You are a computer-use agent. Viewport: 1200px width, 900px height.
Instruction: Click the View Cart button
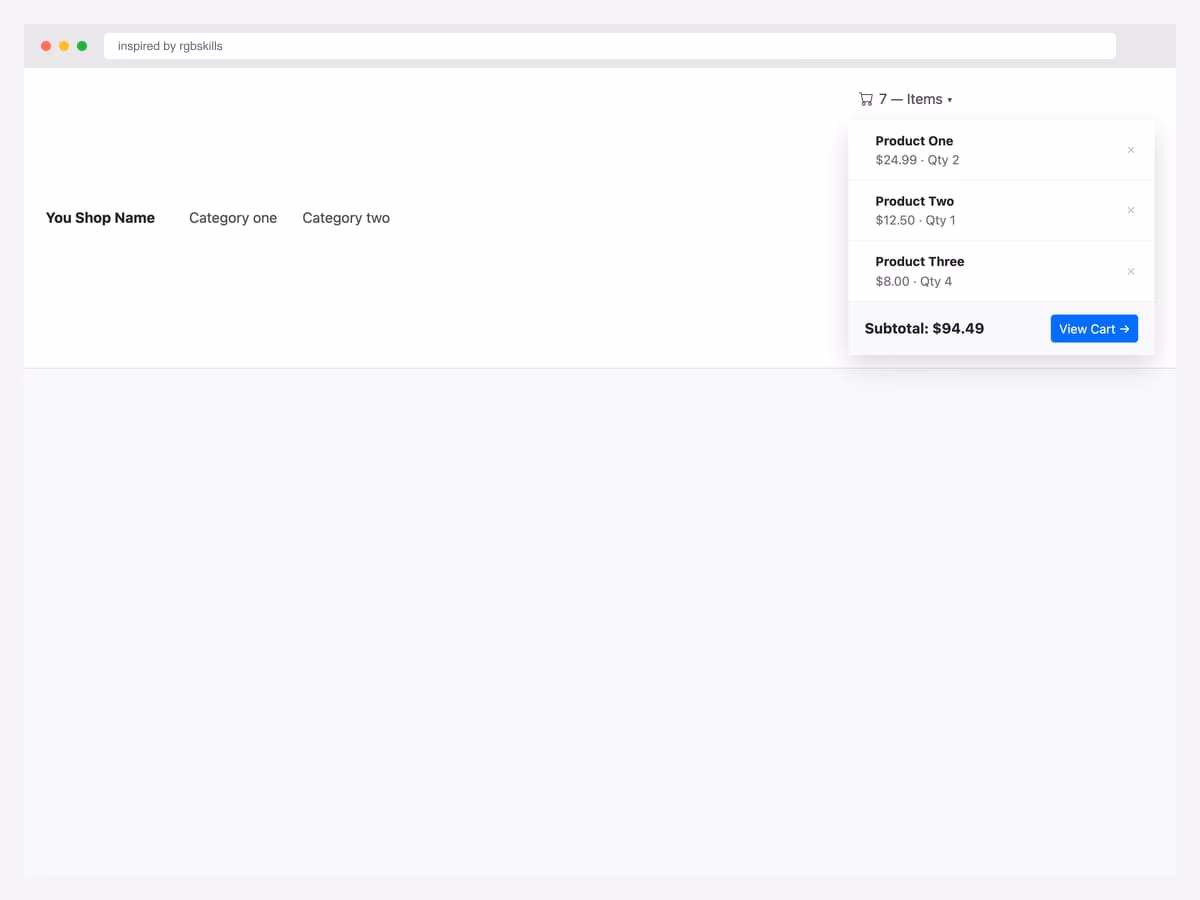coord(1094,329)
